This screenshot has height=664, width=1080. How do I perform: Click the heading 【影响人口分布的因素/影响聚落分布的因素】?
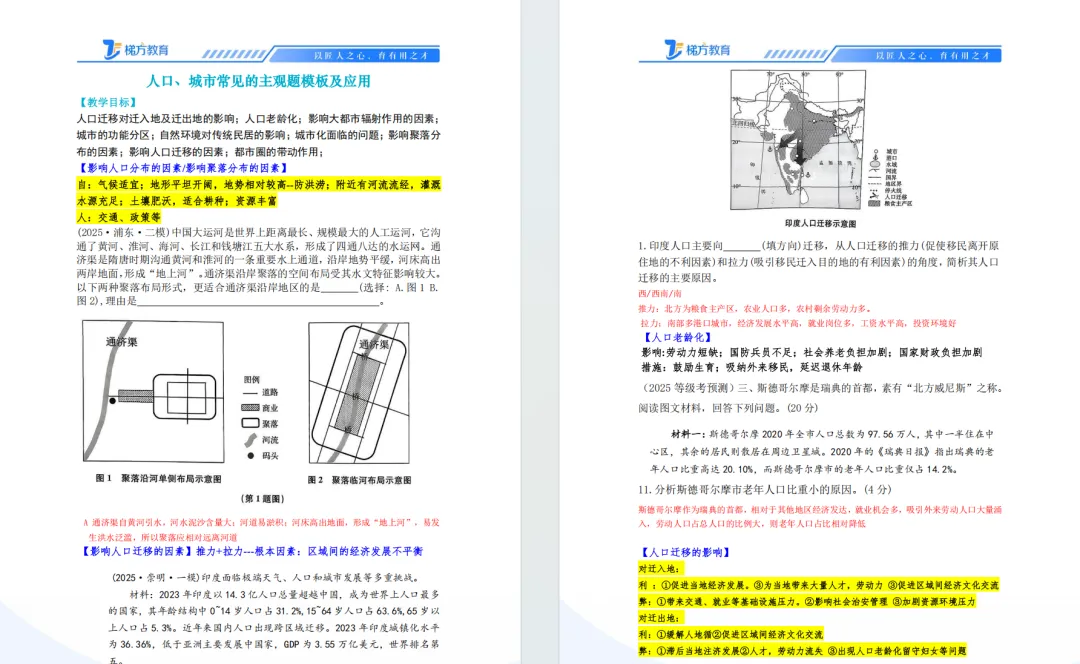[183, 168]
